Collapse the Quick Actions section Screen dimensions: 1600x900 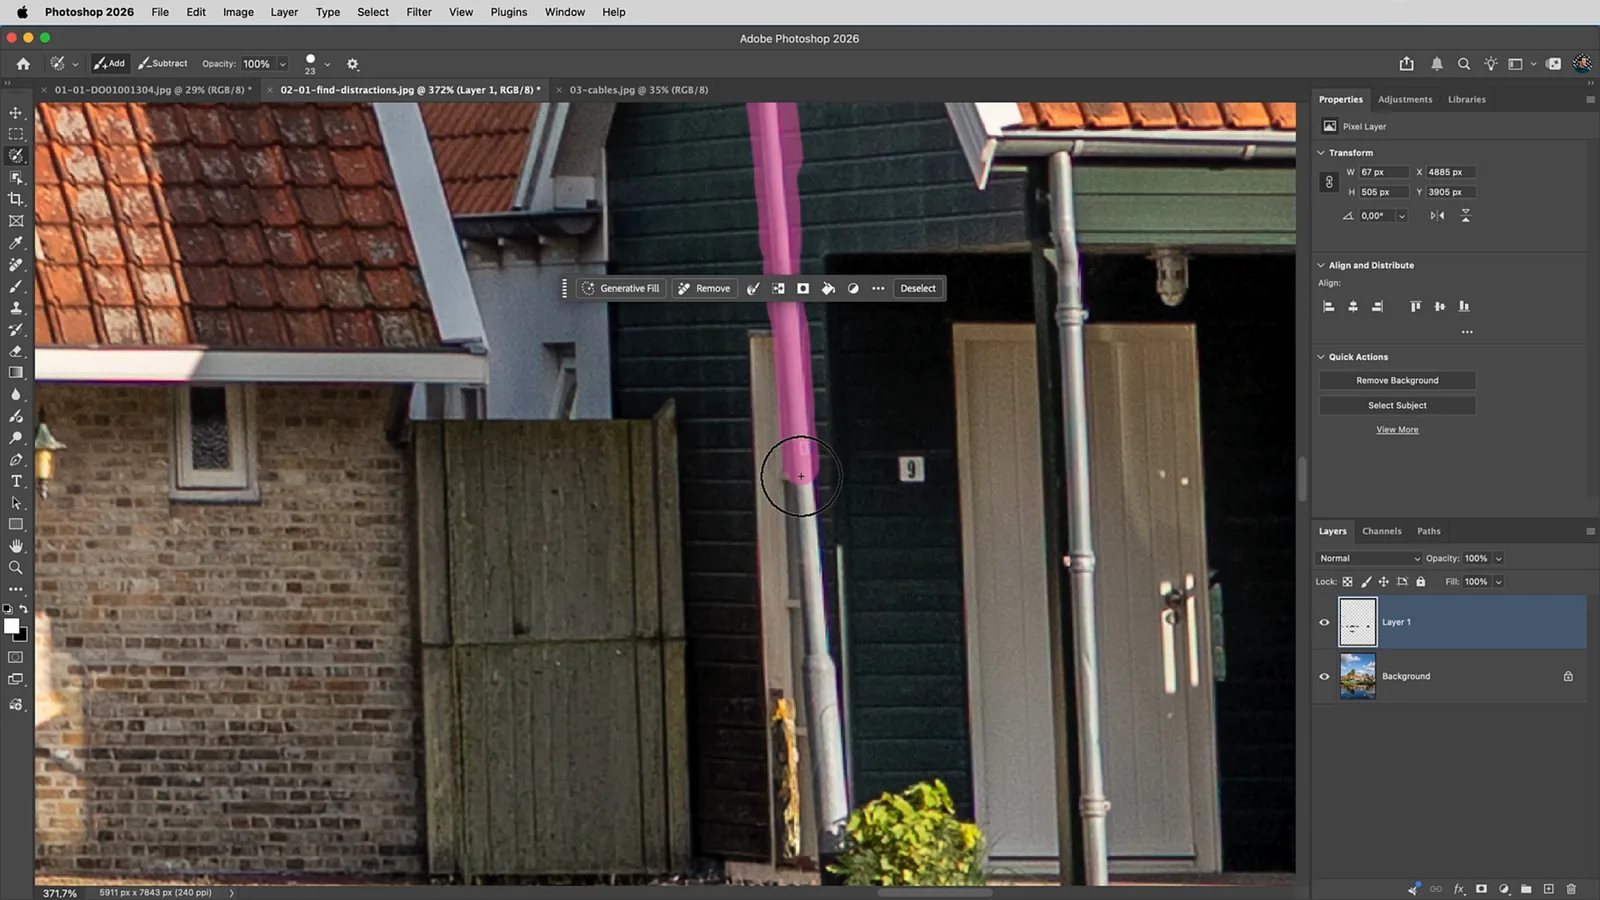pos(1321,357)
